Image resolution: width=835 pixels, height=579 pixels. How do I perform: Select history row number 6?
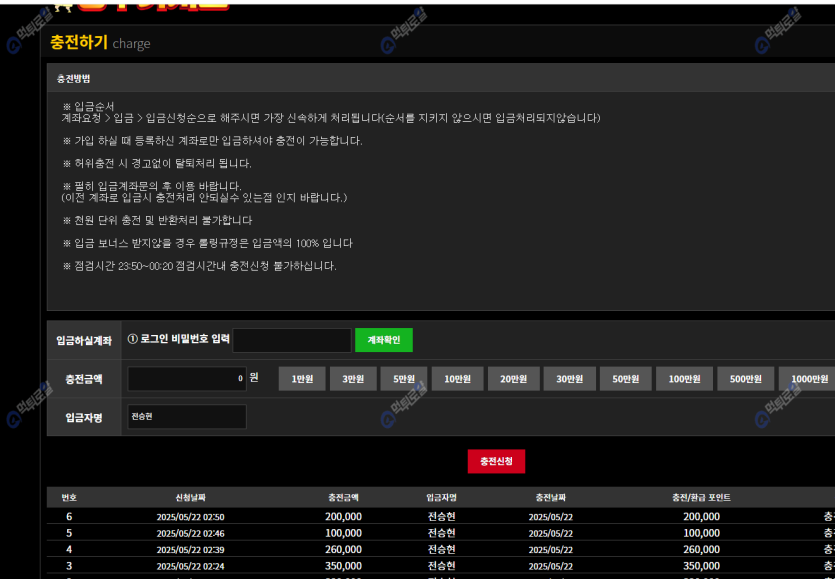click(69, 517)
